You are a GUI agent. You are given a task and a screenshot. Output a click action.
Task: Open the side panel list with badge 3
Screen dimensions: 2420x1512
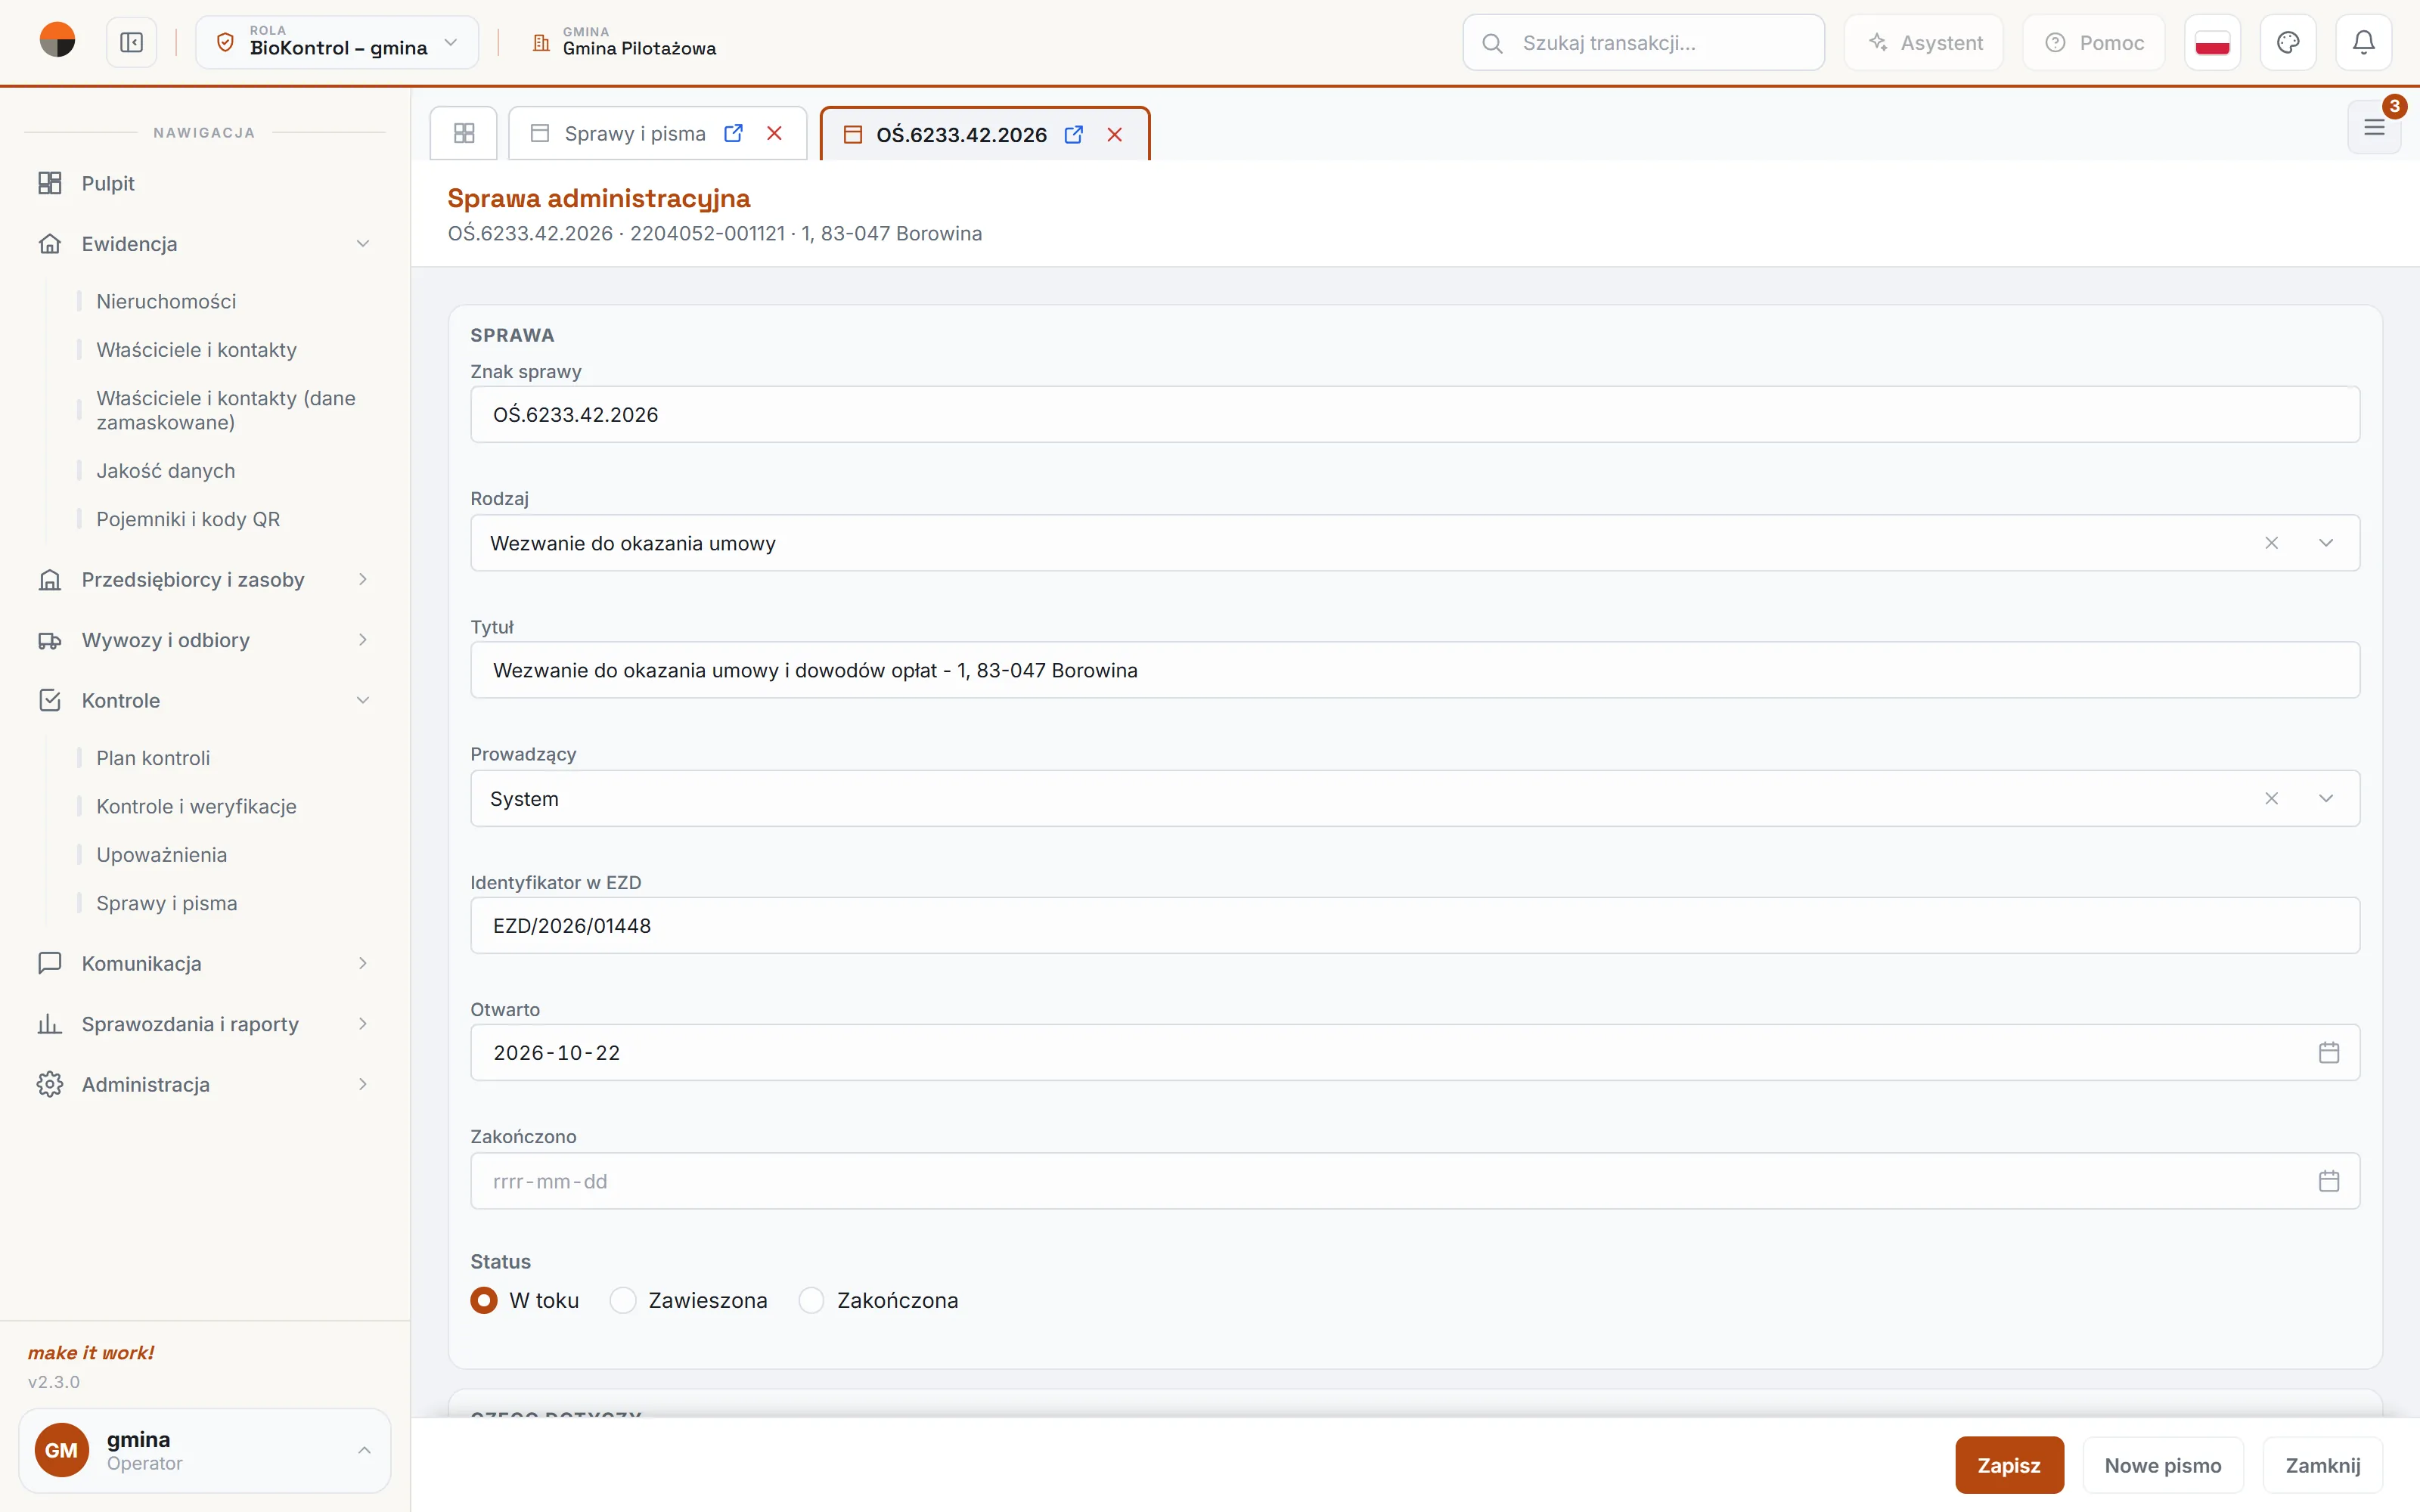tap(2374, 127)
